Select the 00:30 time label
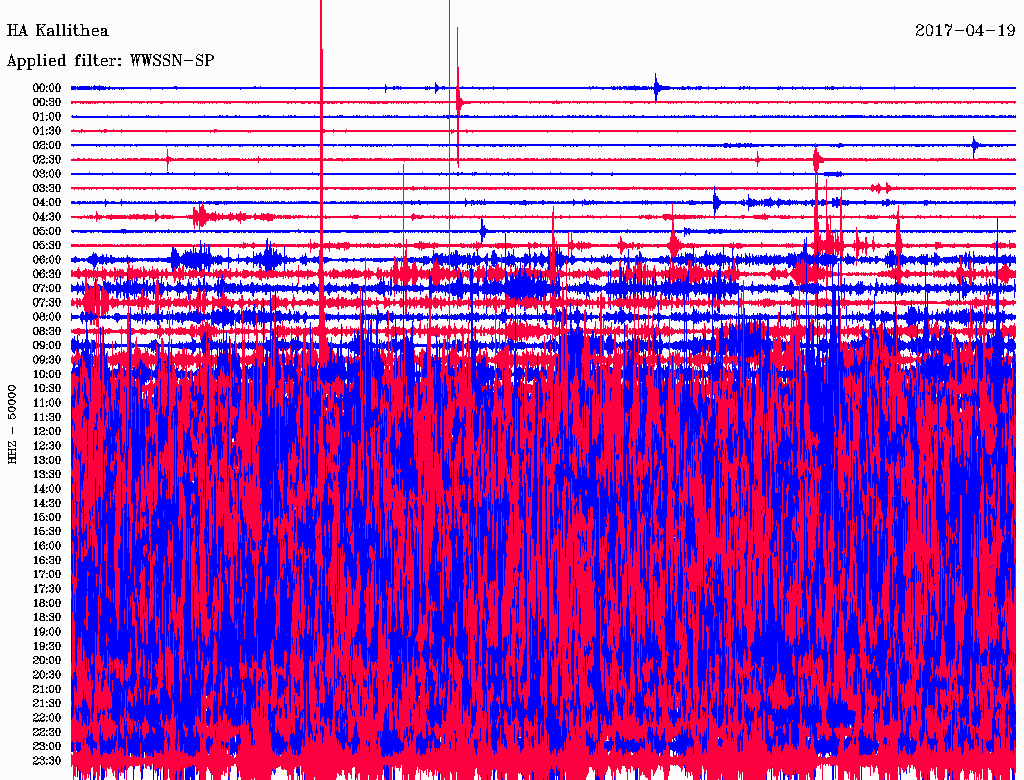This screenshot has height=780, width=1024. (47, 102)
